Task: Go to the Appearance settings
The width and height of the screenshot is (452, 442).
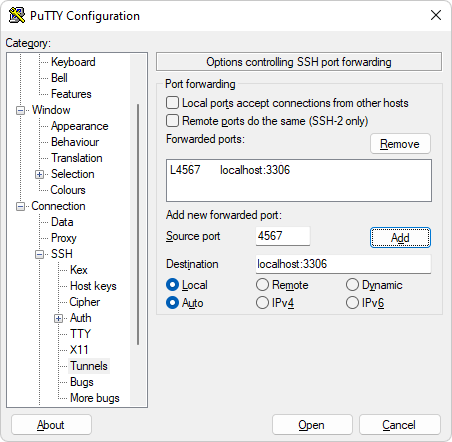Action: pos(80,126)
